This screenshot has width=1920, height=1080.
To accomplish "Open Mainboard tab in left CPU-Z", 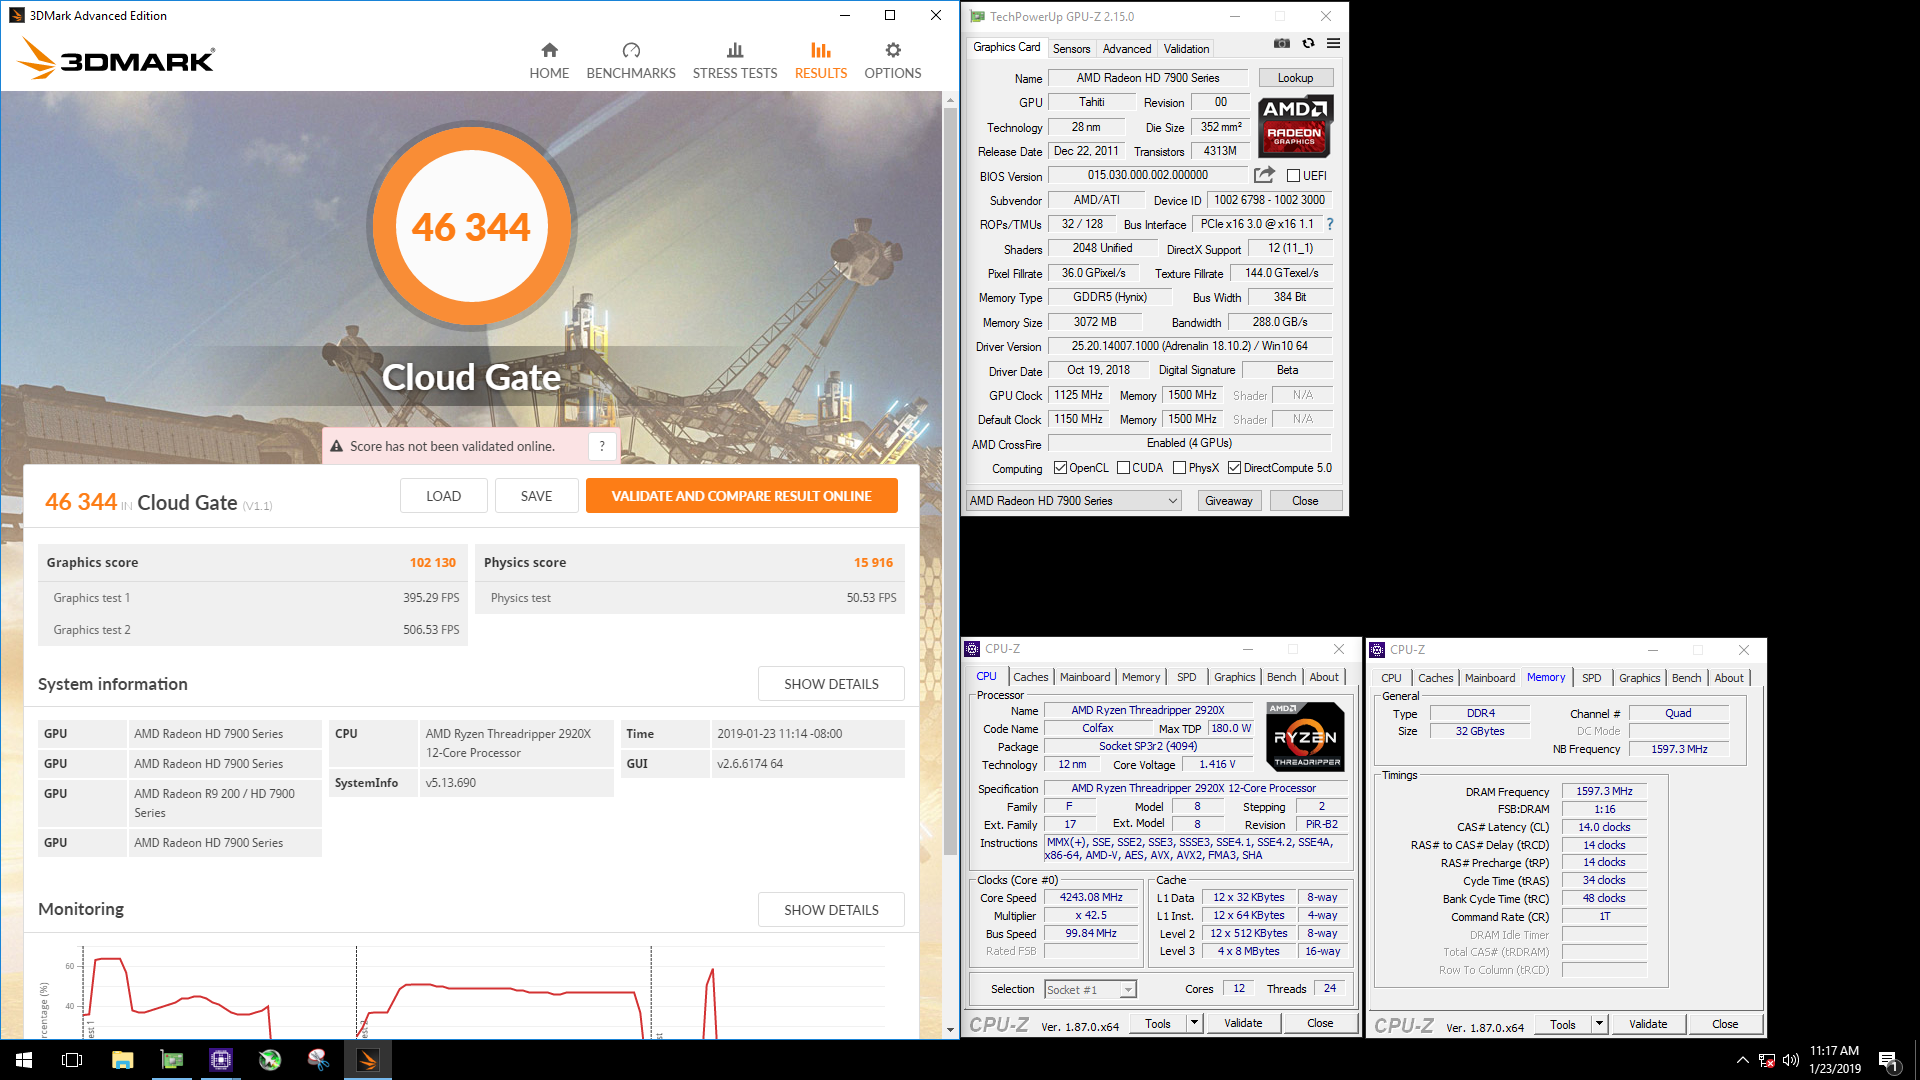I will [1085, 677].
